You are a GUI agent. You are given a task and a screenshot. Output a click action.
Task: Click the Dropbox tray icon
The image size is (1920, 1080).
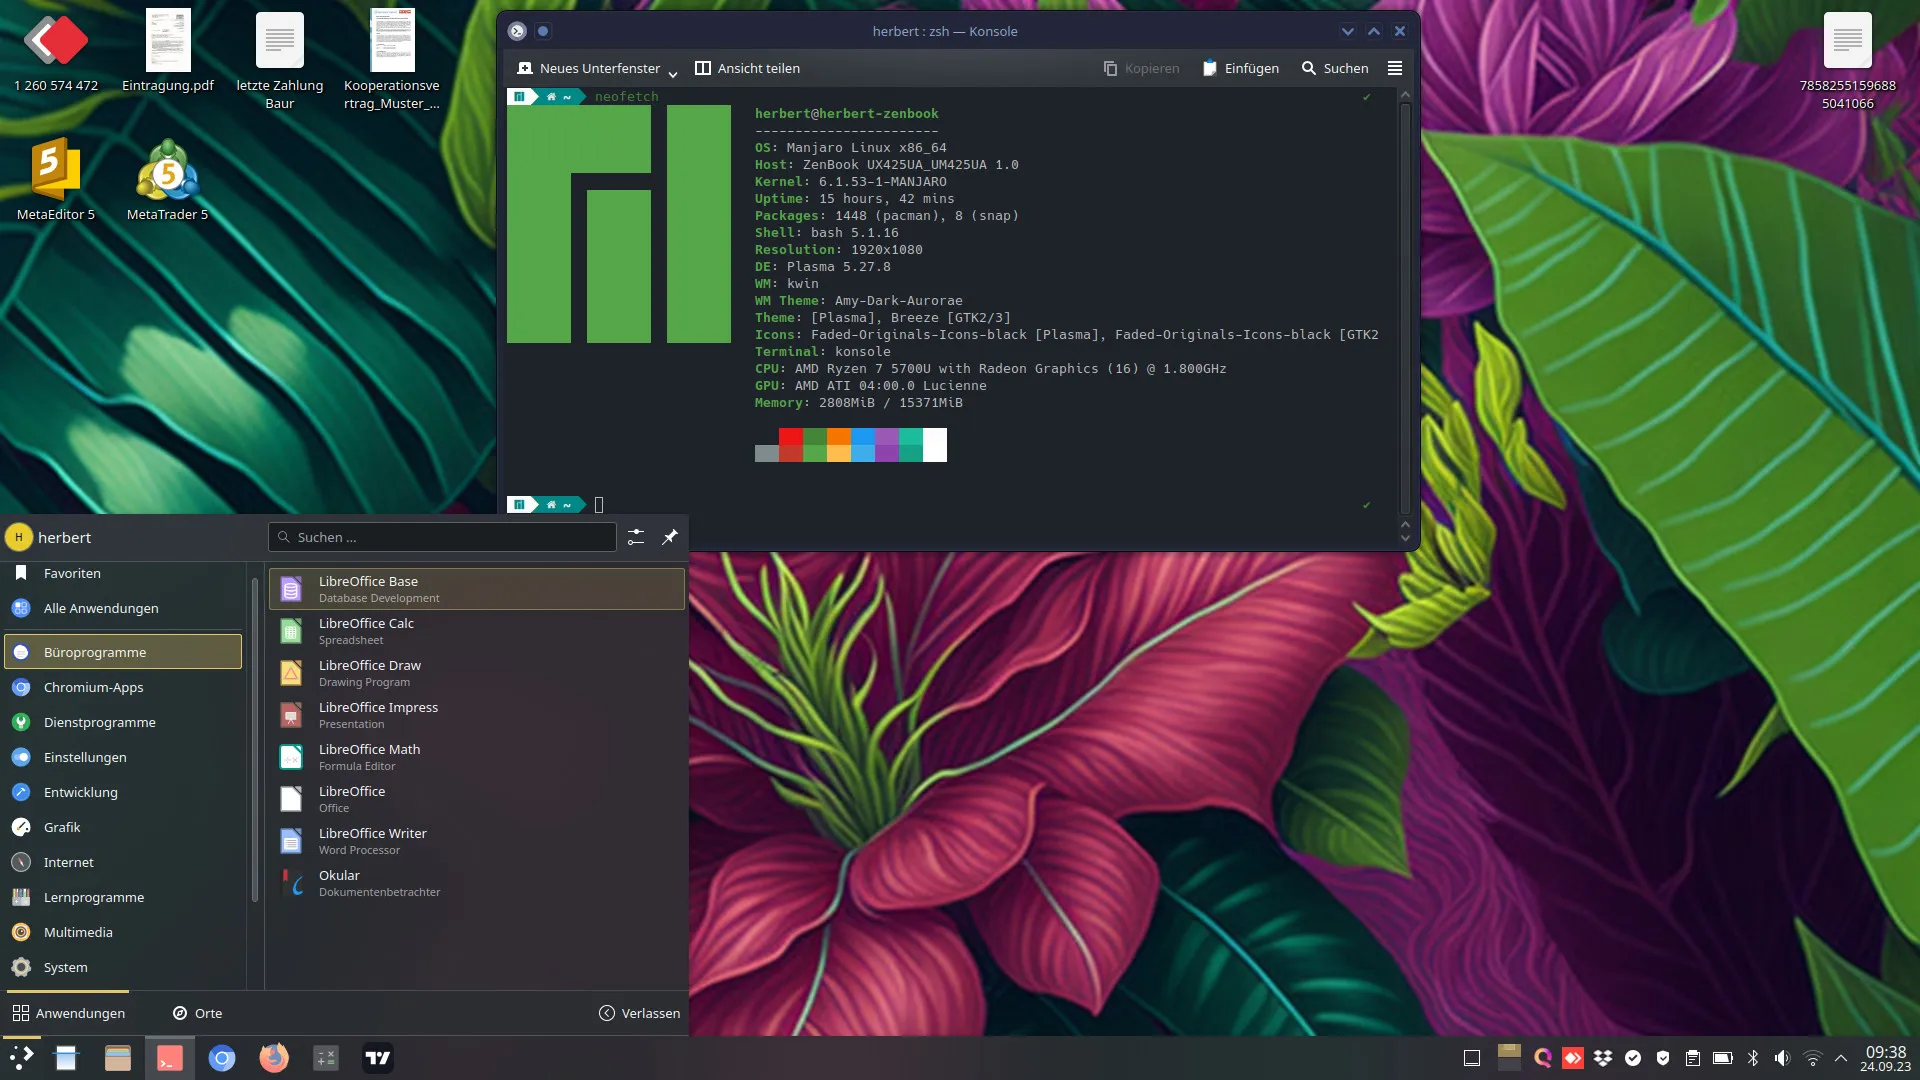point(1603,1058)
